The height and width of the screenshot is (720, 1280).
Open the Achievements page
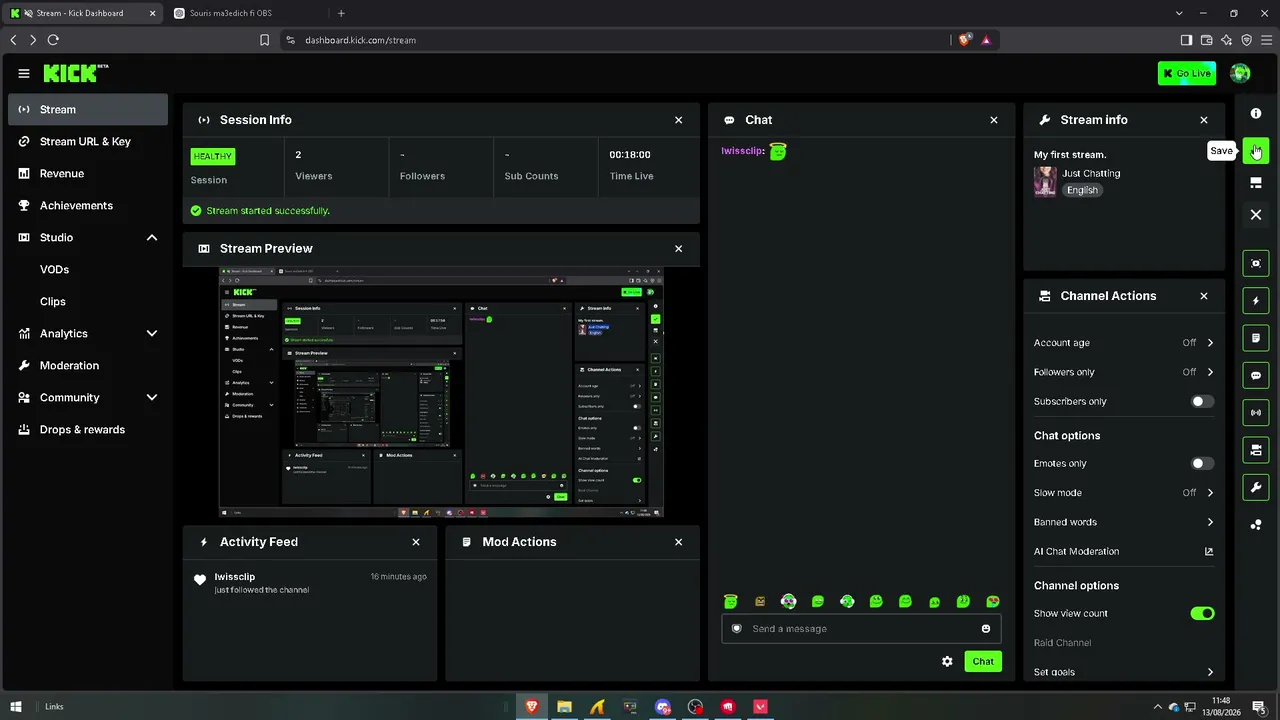(x=88, y=206)
